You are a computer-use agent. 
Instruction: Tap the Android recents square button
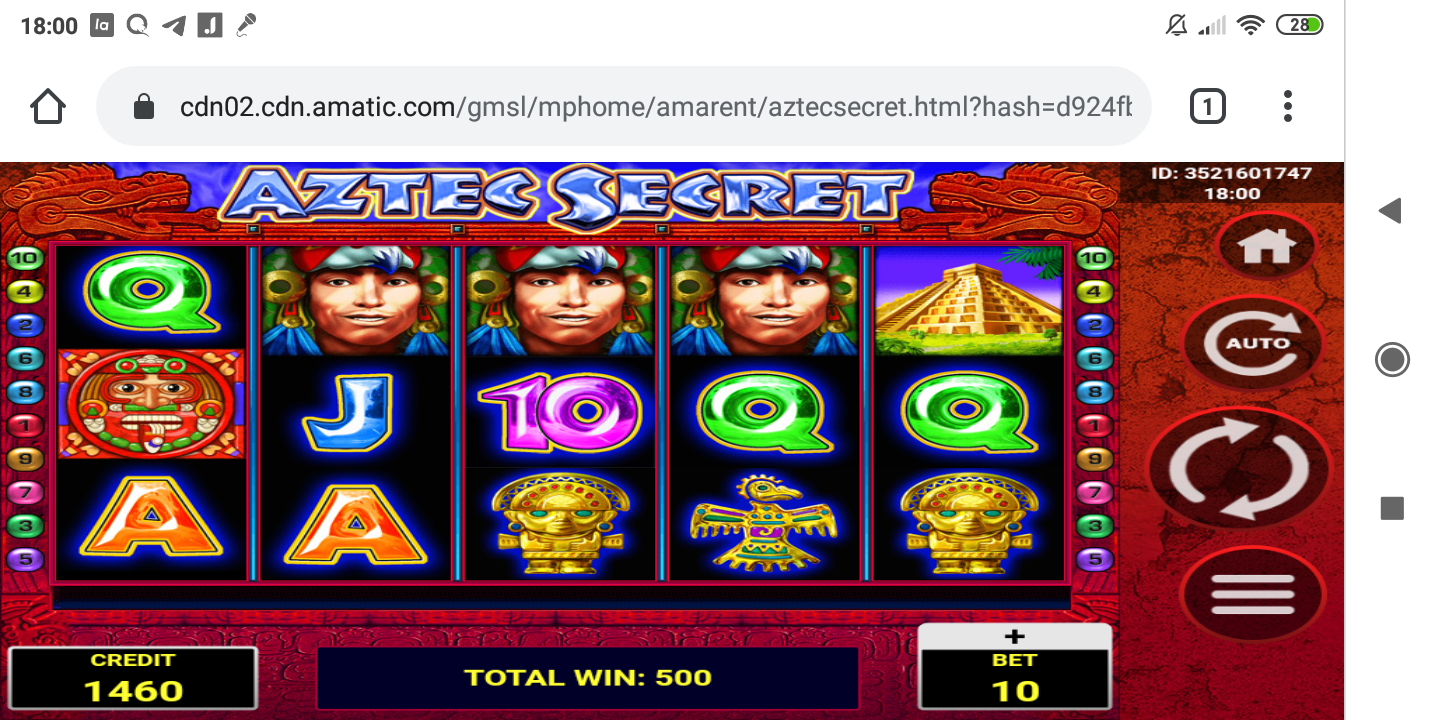coord(1392,508)
